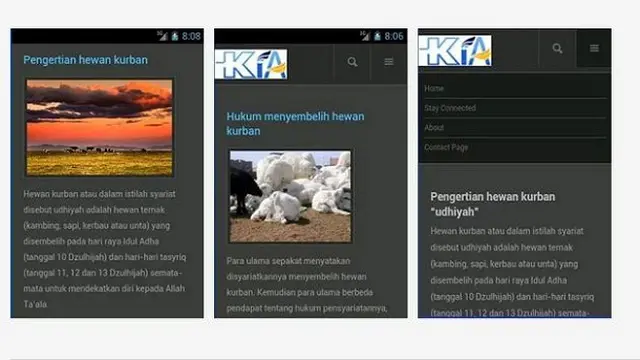Click KIA logo in middle phone
Screen dimensions: 640x360
(251, 64)
